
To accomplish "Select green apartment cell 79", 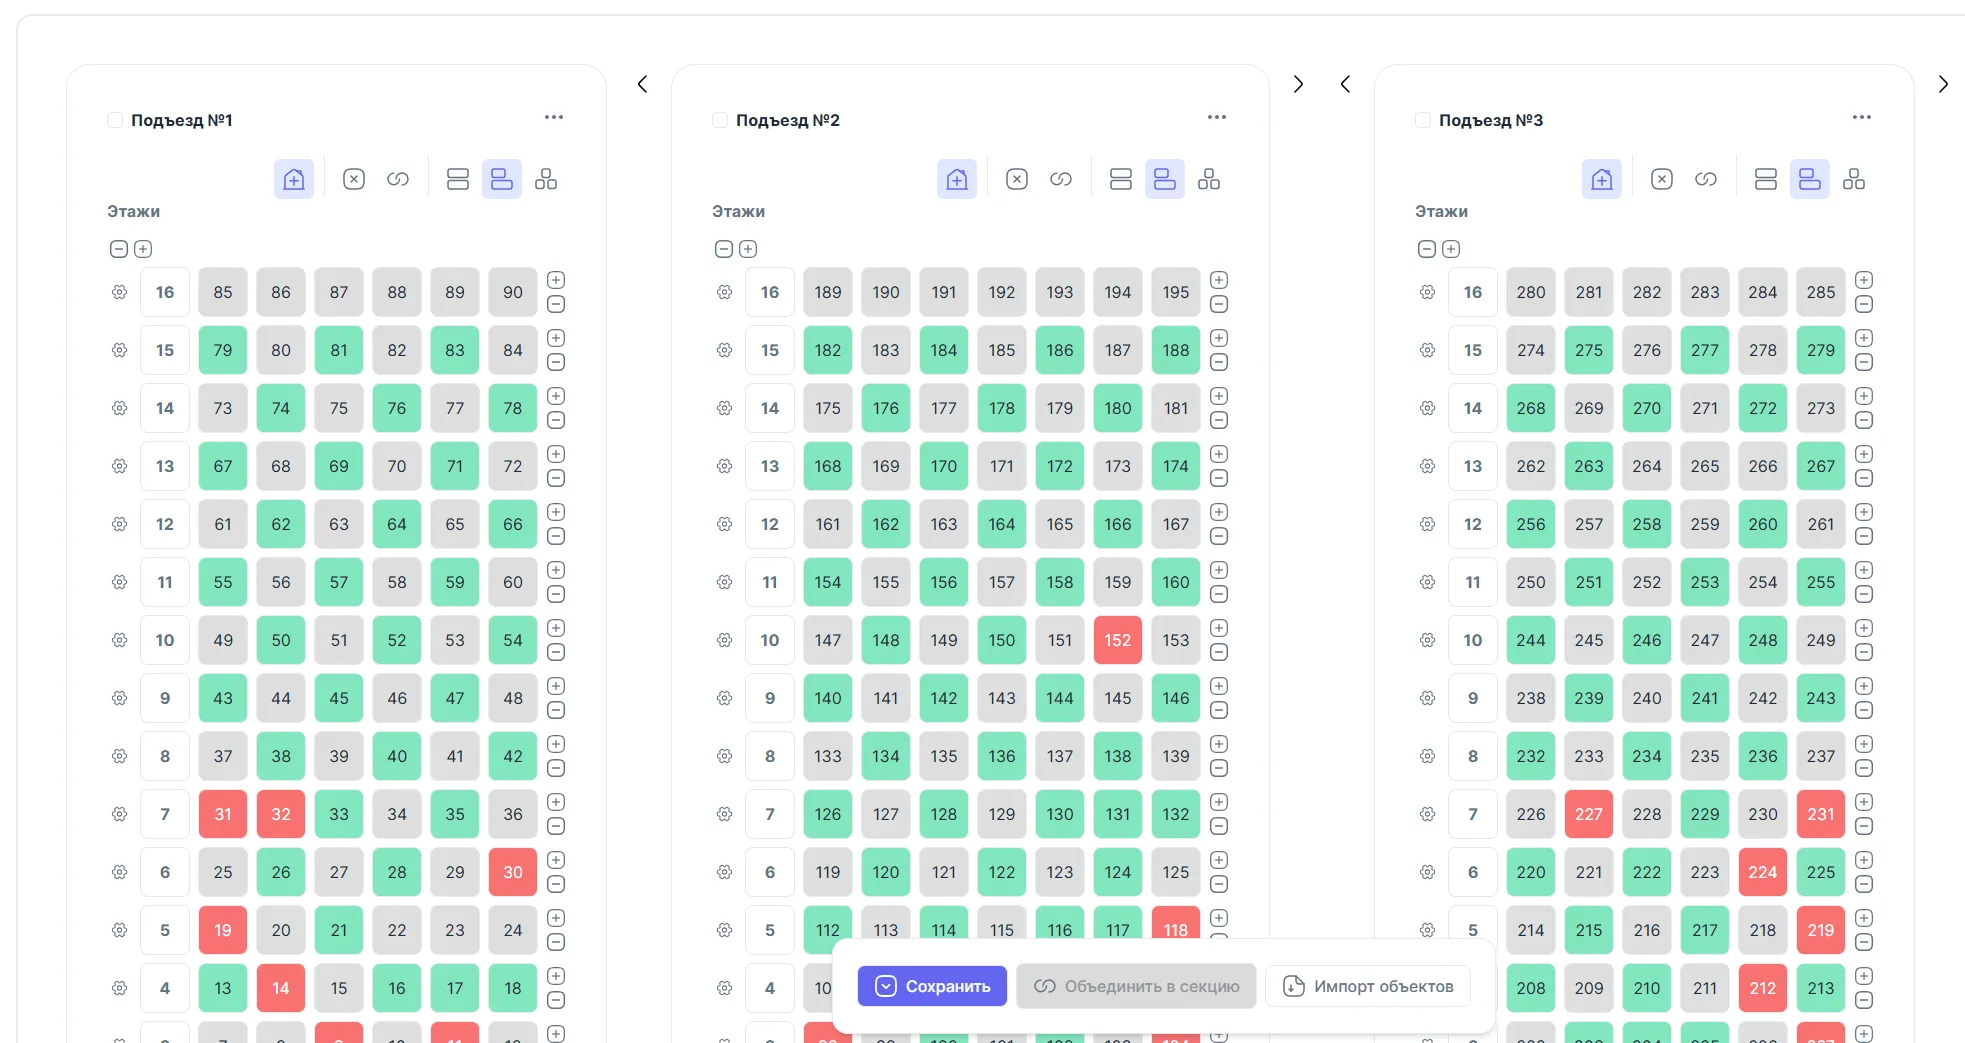I will 223,350.
